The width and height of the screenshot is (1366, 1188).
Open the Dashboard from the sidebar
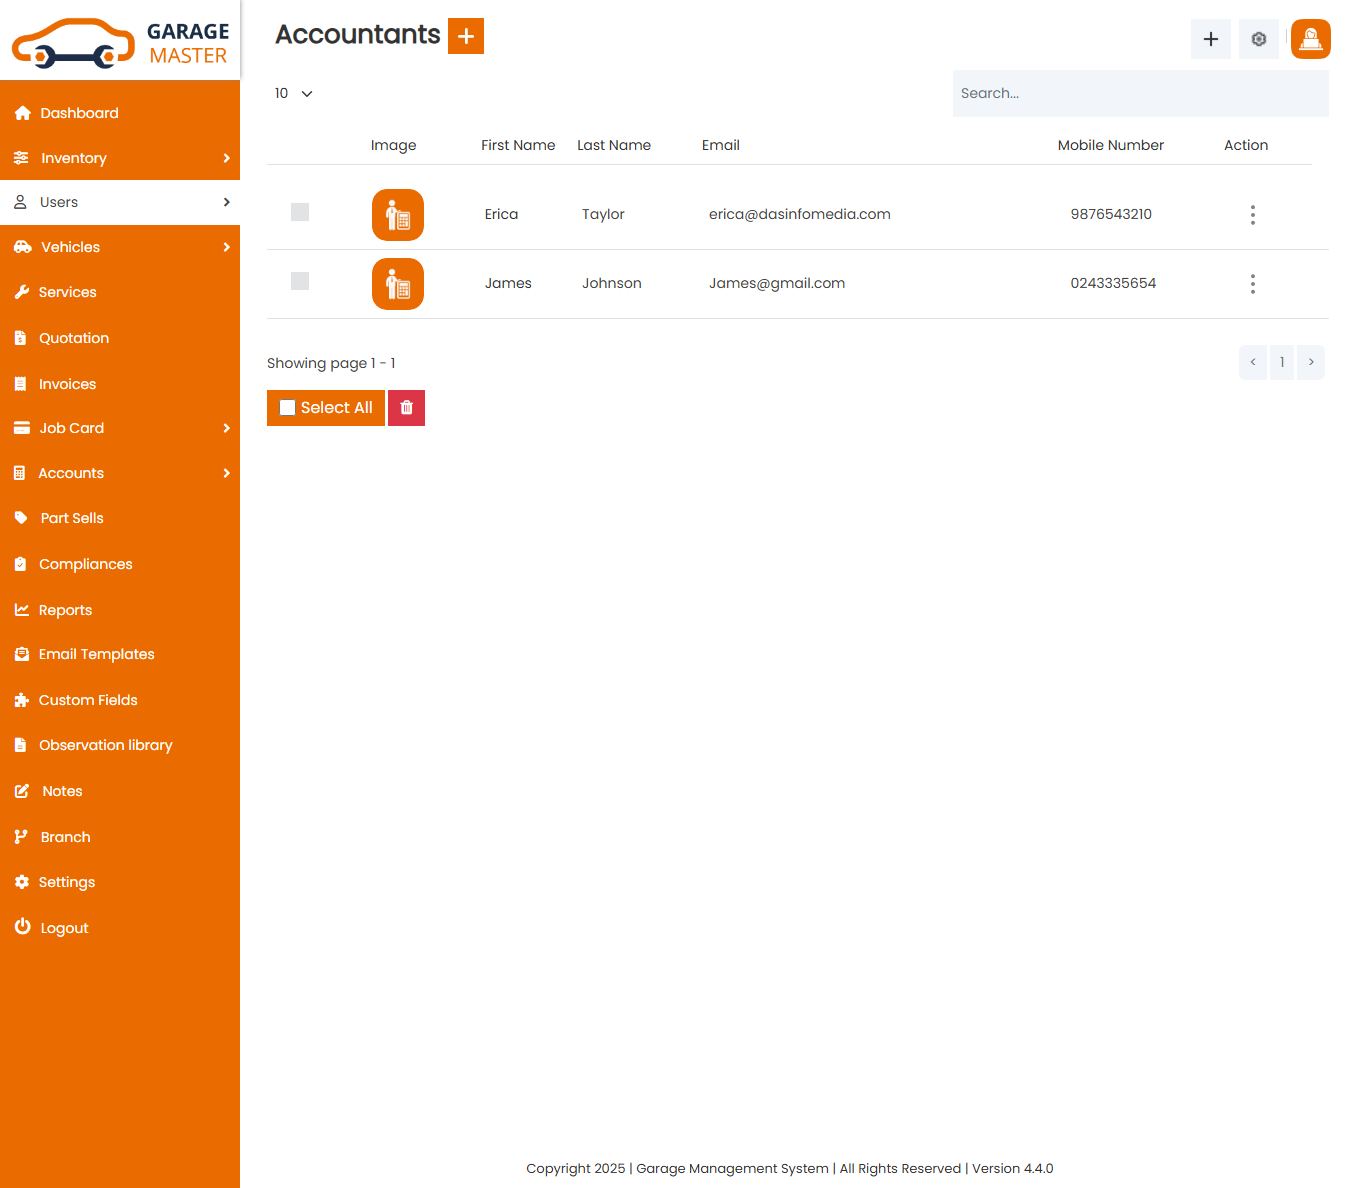pyautogui.click(x=77, y=112)
